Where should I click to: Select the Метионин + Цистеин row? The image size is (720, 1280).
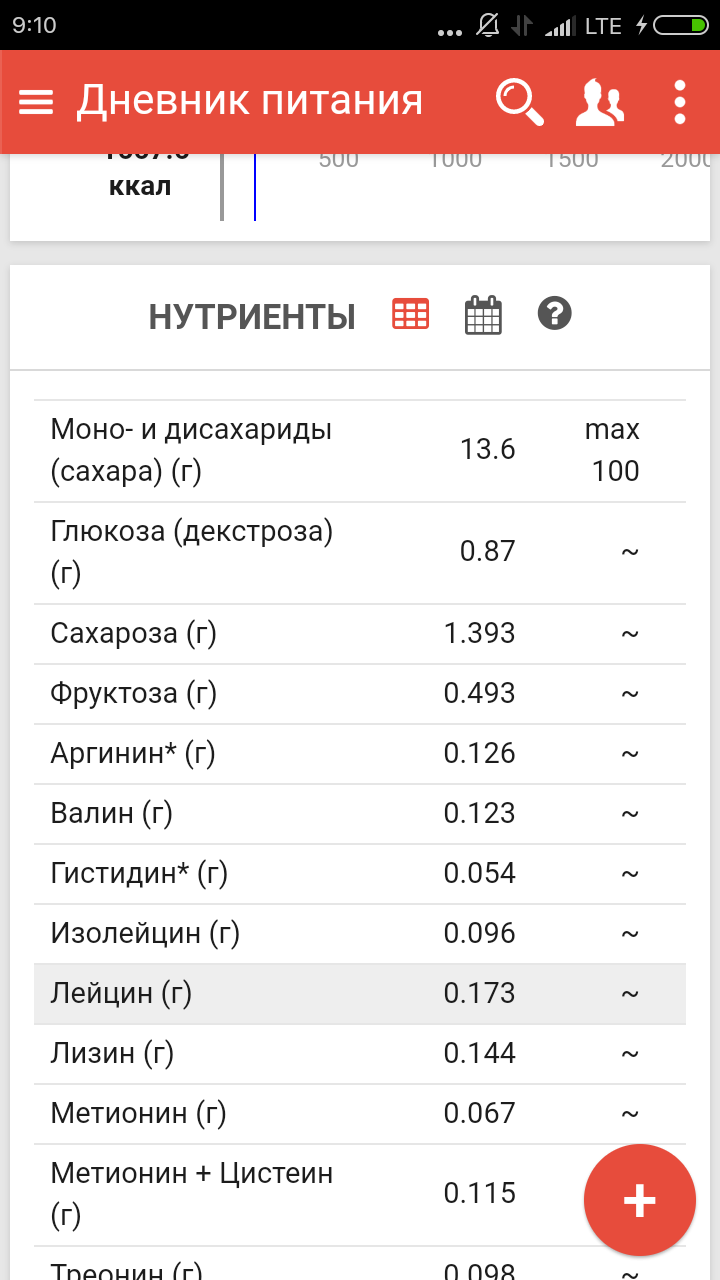coord(300,1194)
